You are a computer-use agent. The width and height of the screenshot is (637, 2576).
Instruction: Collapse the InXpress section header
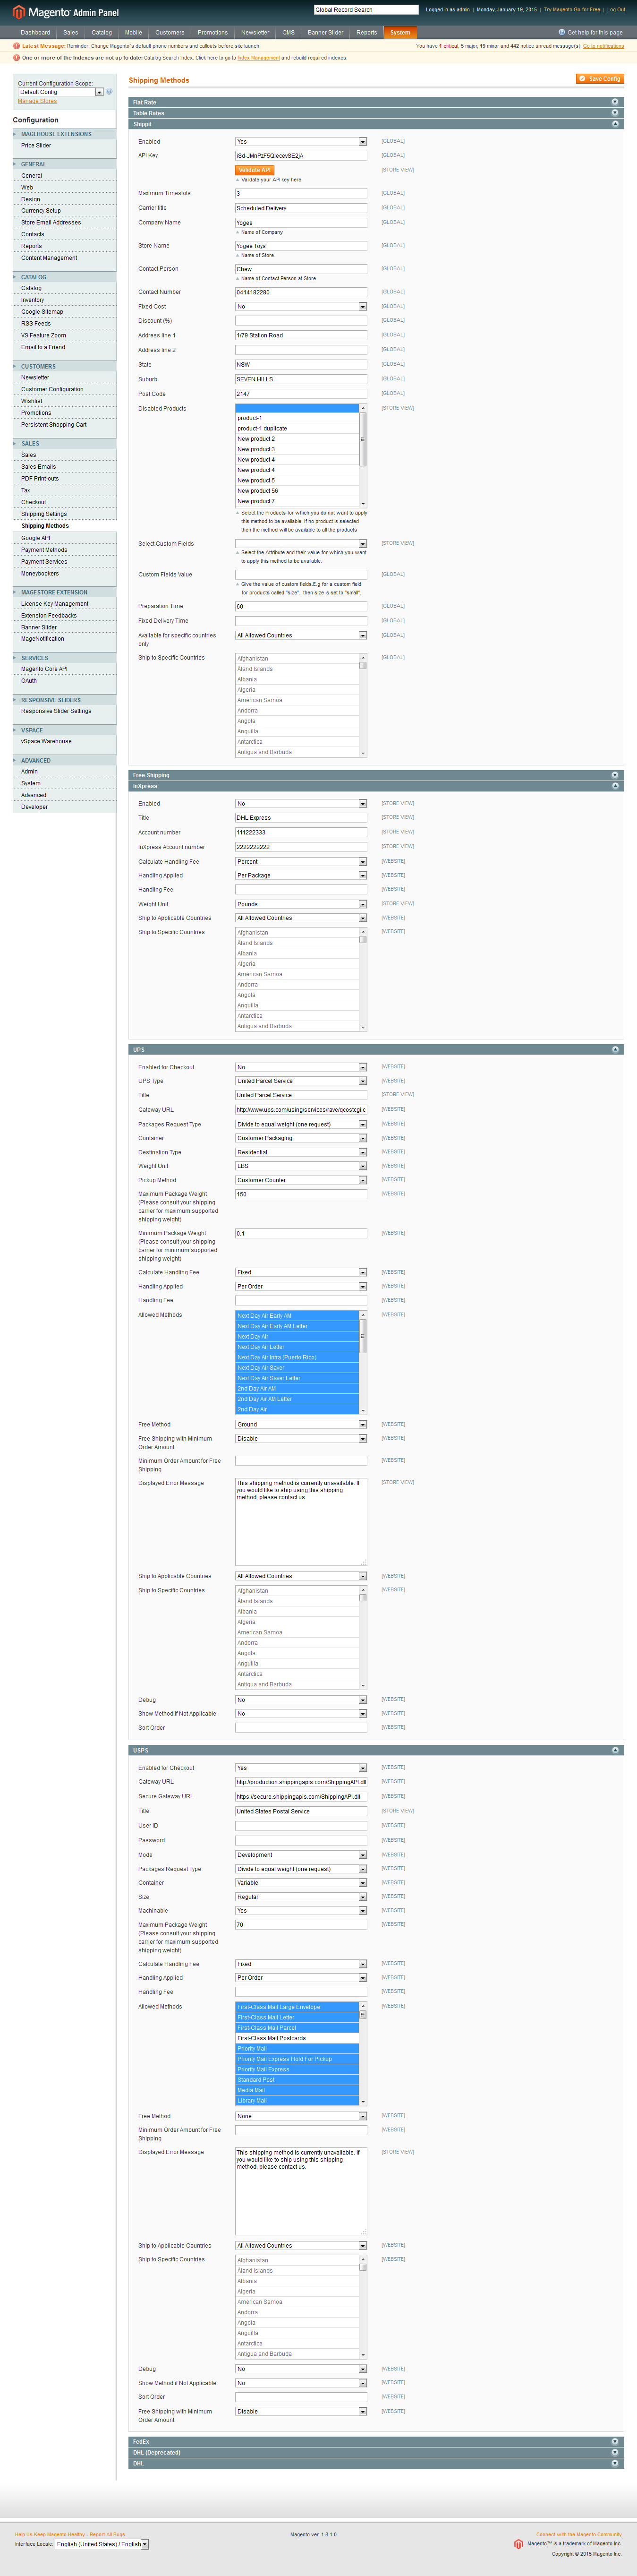pyautogui.click(x=376, y=786)
